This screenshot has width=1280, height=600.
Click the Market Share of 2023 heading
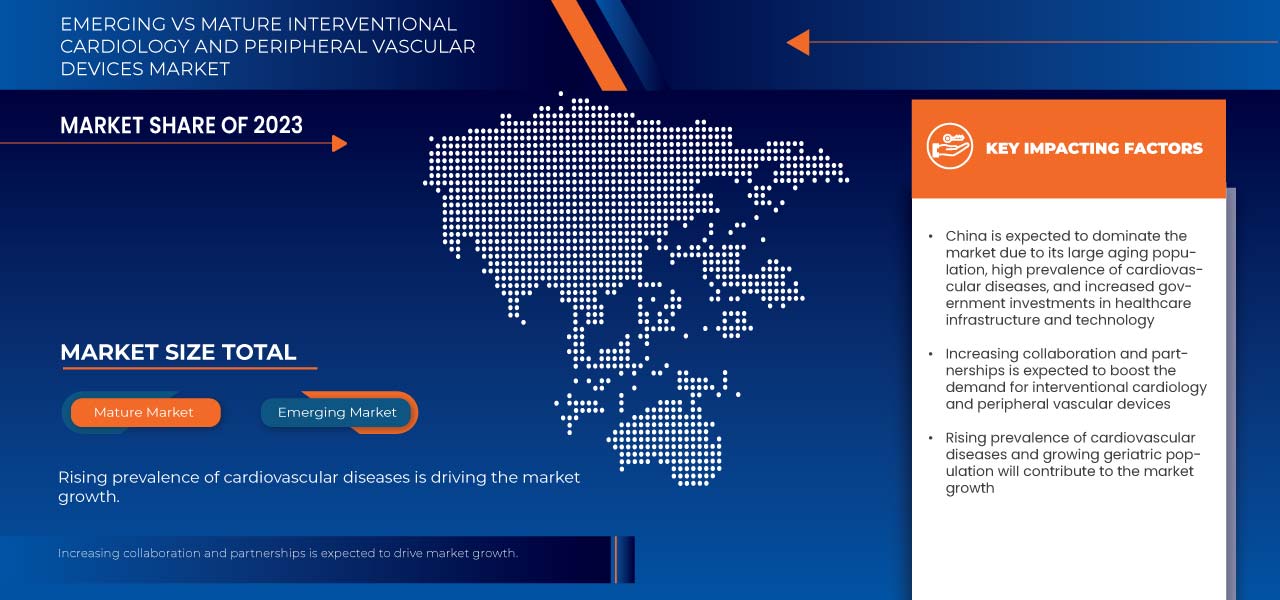coord(181,125)
